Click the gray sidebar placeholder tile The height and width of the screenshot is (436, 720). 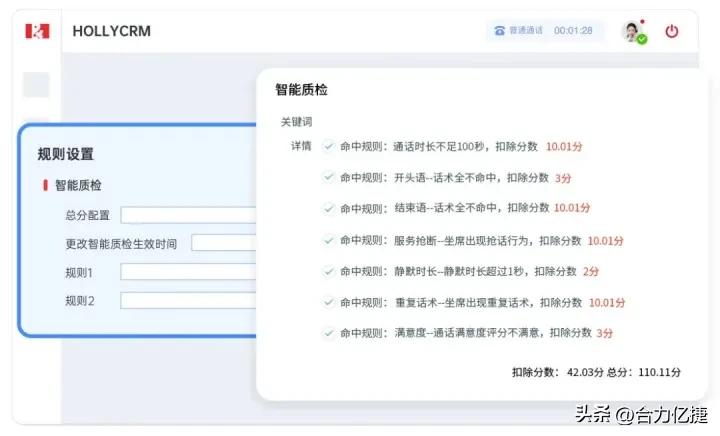[x=36, y=85]
